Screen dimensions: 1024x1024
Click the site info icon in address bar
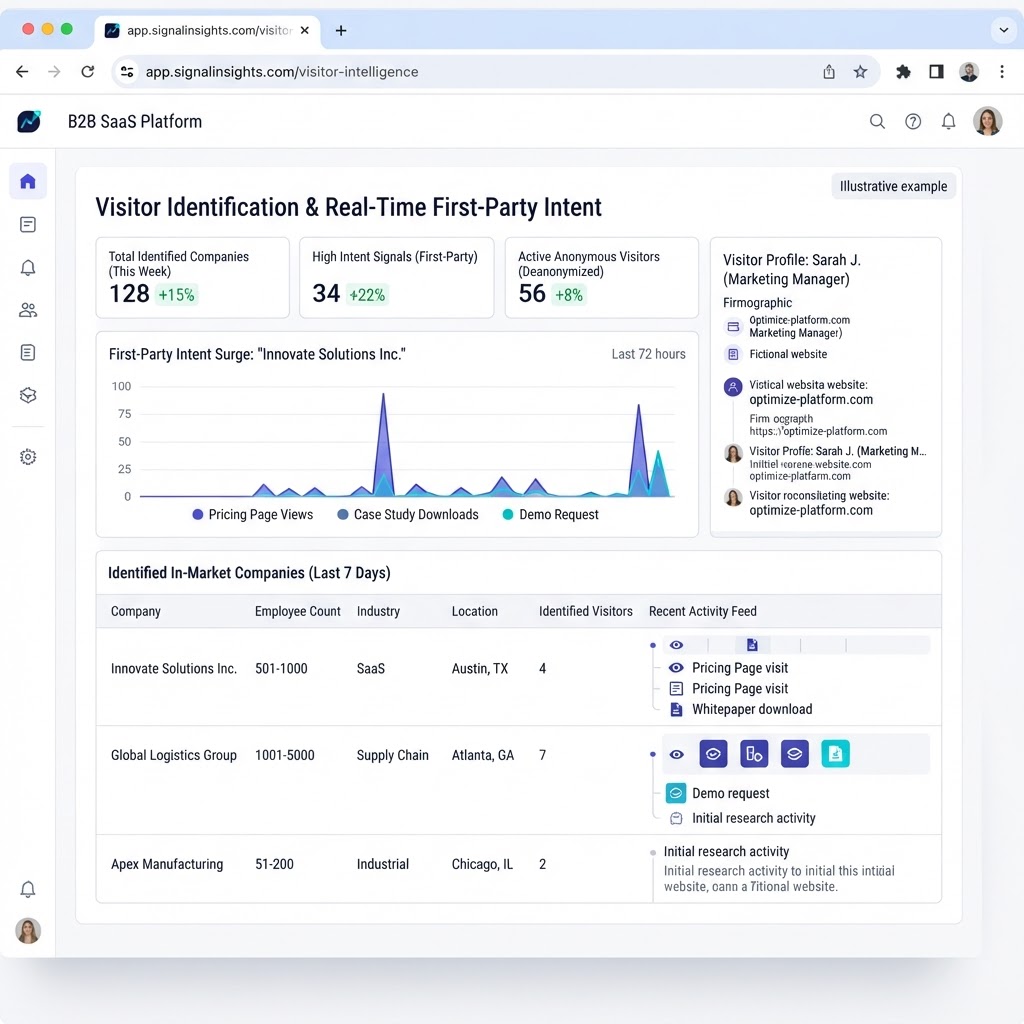tap(127, 72)
